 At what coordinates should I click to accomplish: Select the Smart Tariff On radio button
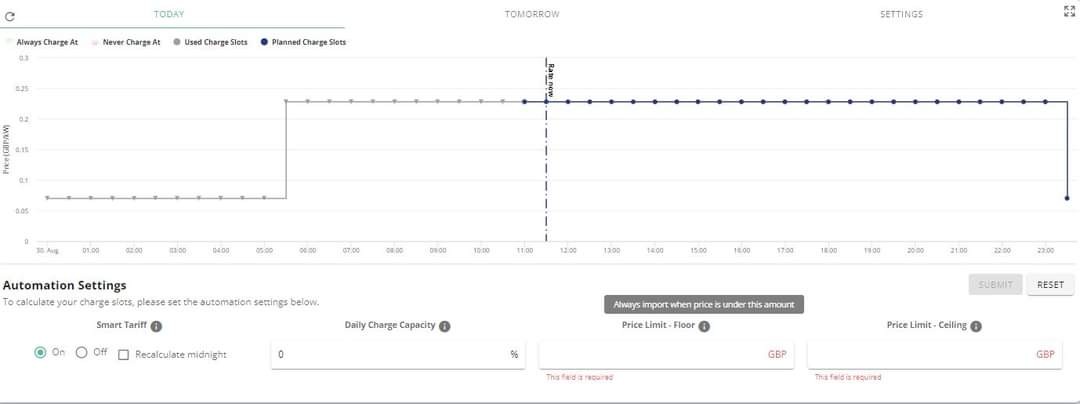pyautogui.click(x=41, y=352)
